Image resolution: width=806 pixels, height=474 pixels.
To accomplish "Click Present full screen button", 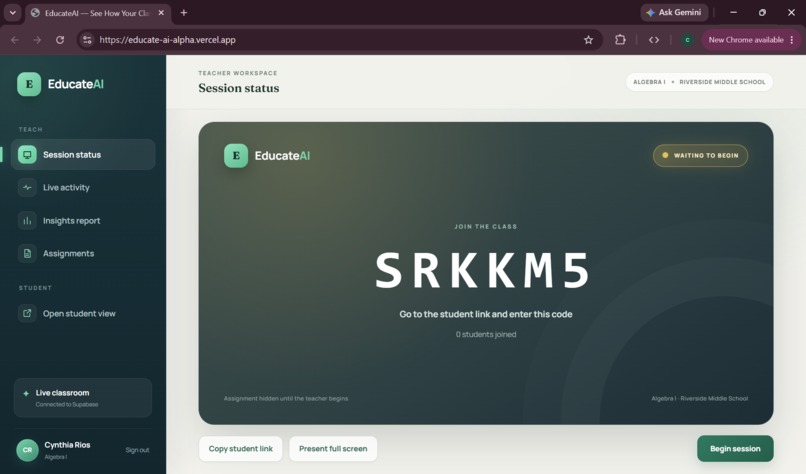I will (333, 449).
